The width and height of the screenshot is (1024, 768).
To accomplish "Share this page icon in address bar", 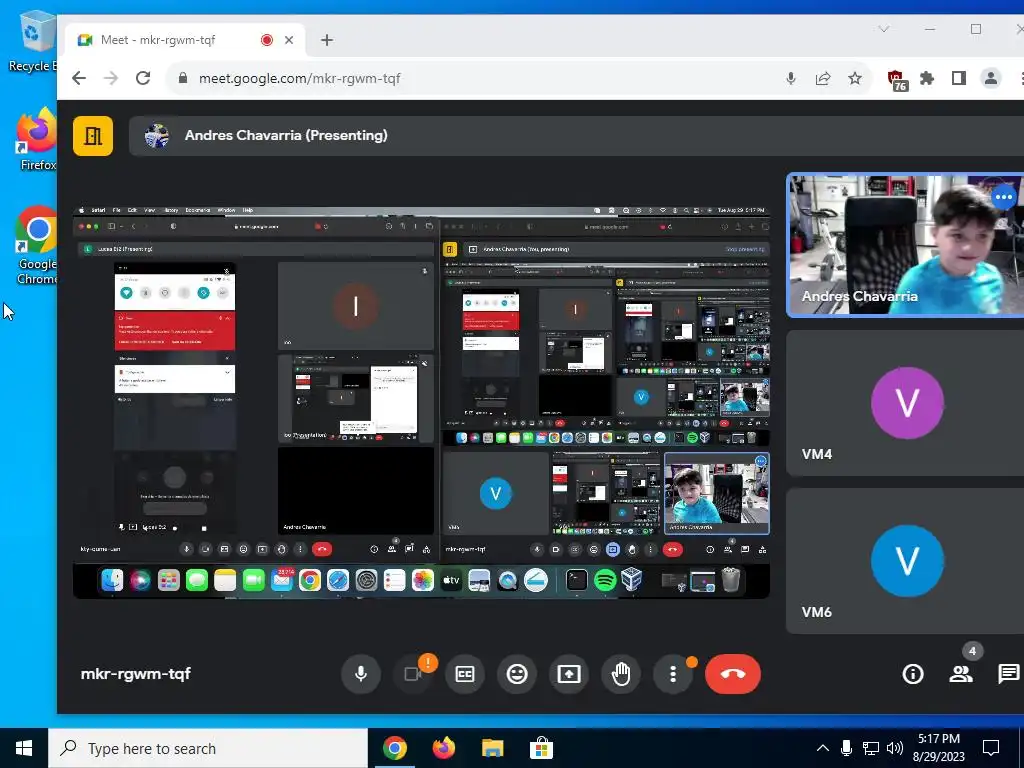I will click(x=823, y=78).
